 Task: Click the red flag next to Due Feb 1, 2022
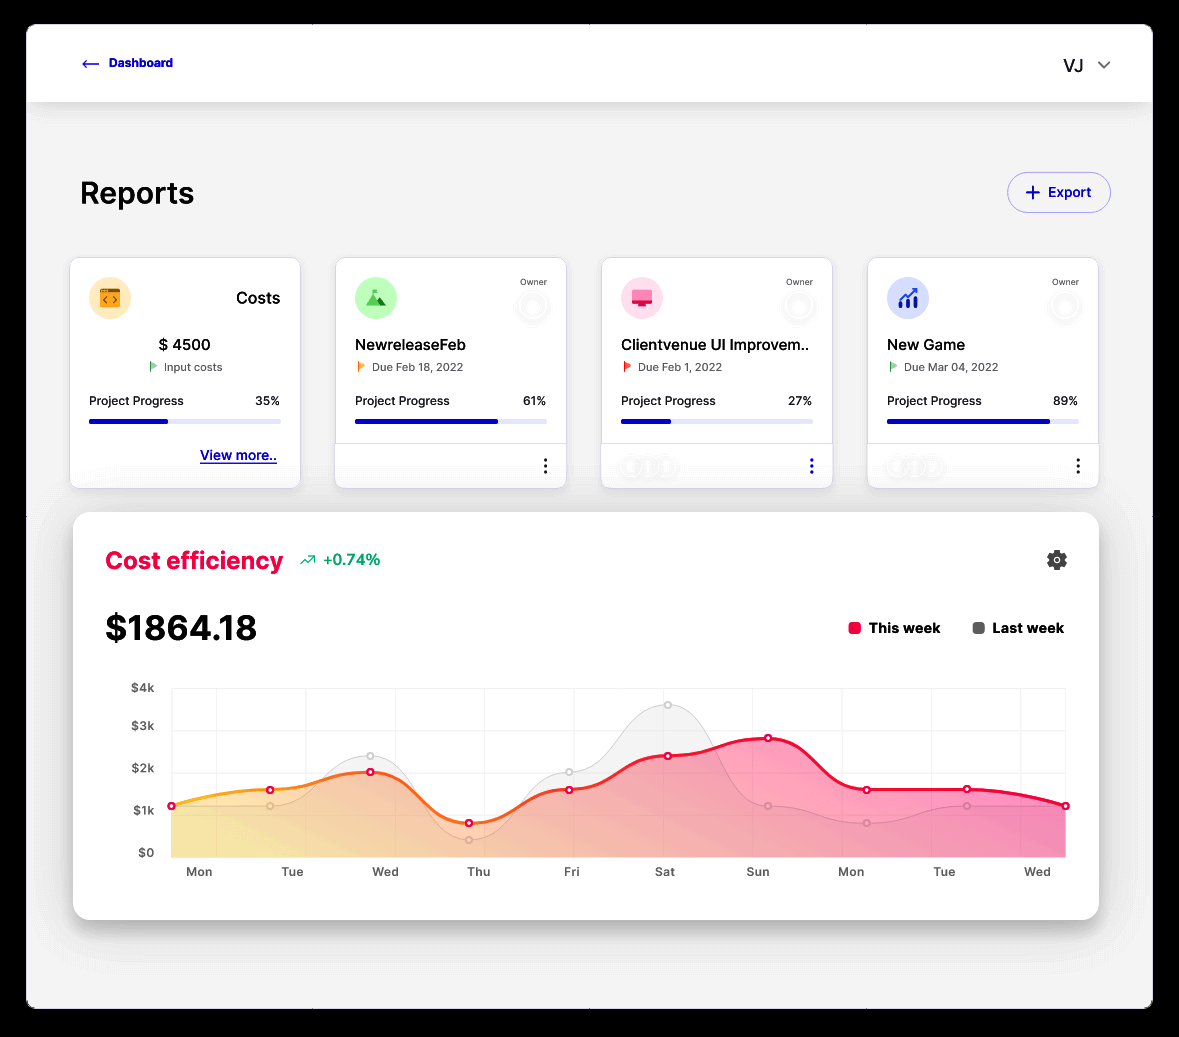[x=627, y=367]
